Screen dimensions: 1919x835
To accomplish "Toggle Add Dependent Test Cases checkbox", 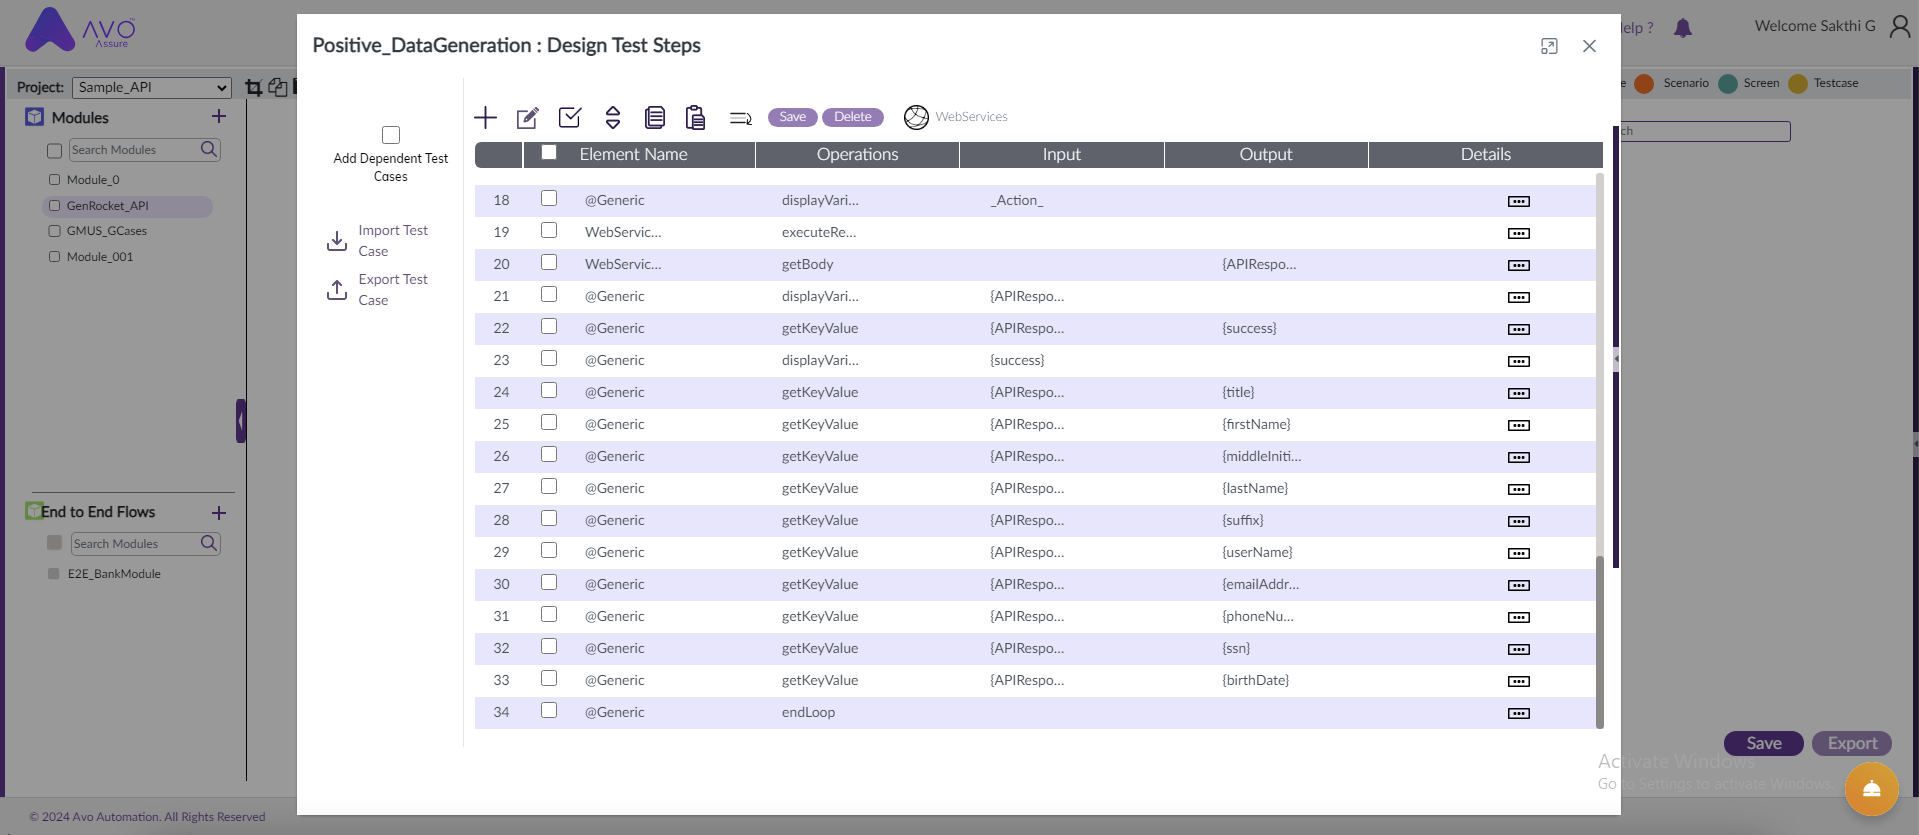I will (x=391, y=135).
